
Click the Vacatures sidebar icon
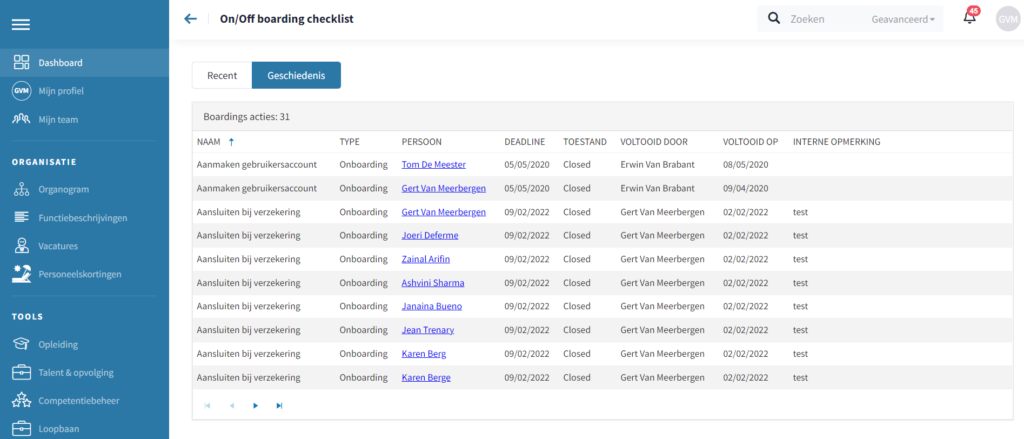21,245
